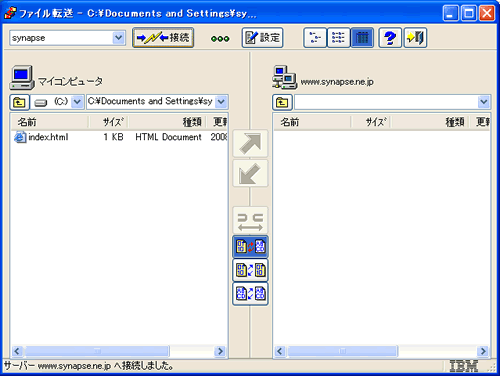
Task: Click the HTML Document type cell
Action: [168, 137]
